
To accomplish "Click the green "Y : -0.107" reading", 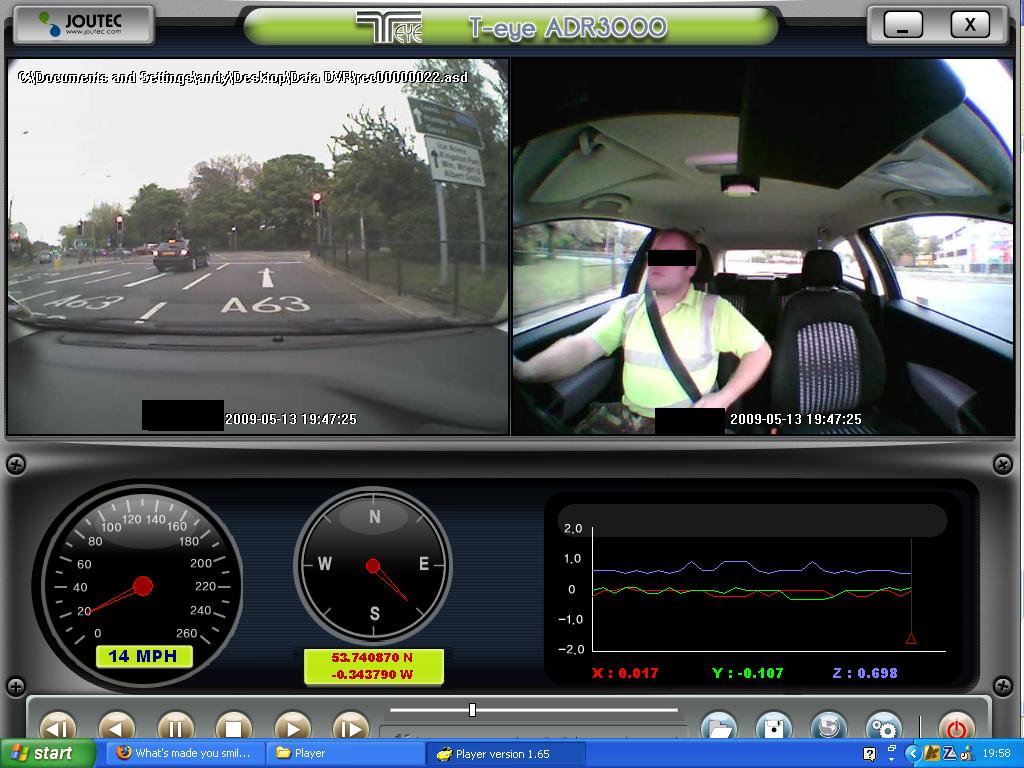I will 748,673.
